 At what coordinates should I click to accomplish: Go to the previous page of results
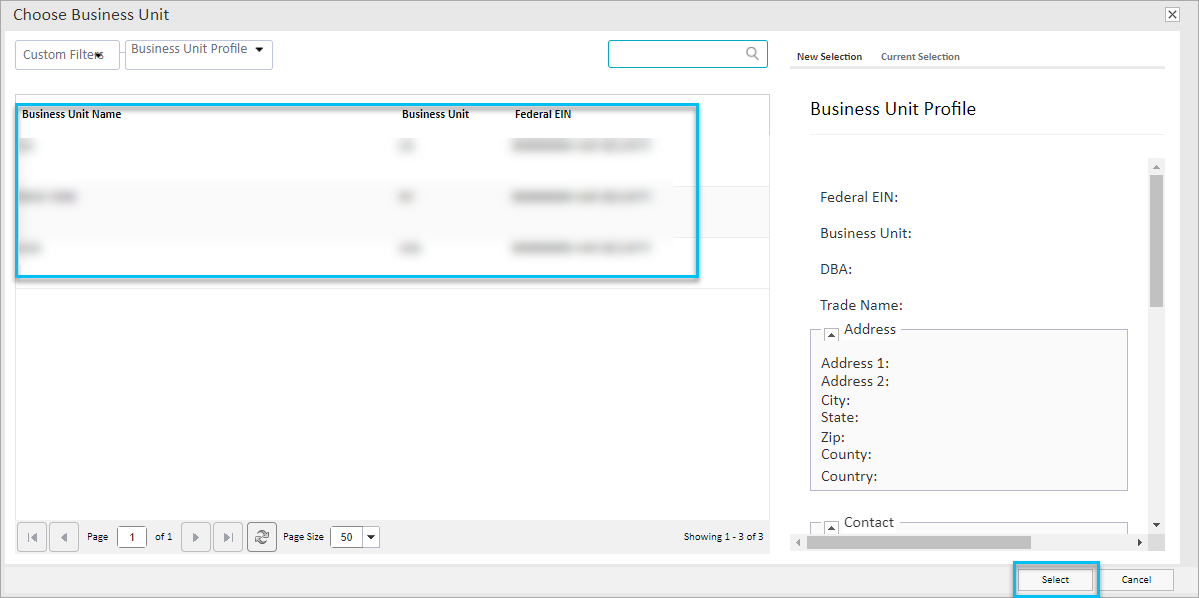pos(63,536)
